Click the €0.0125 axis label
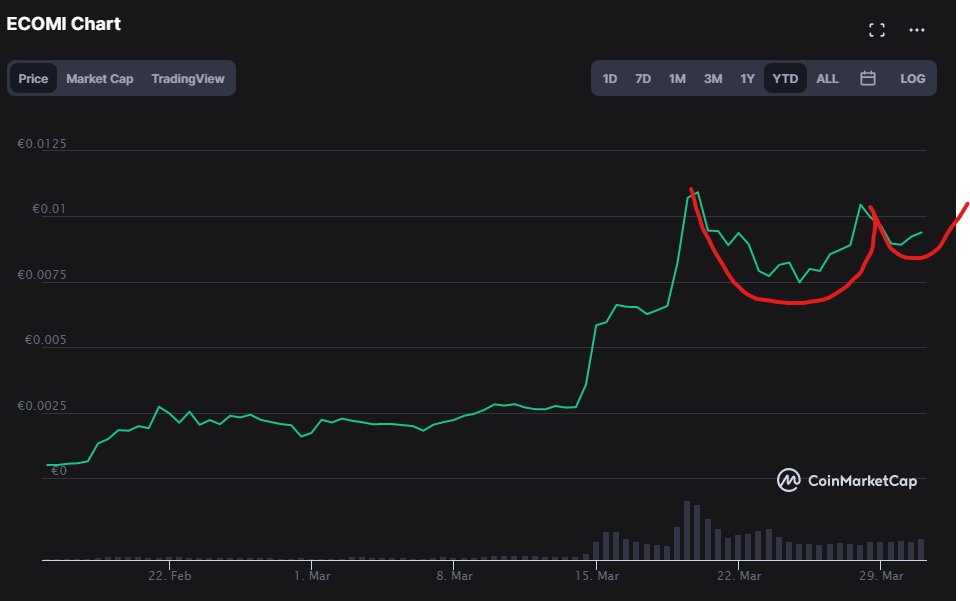Image resolution: width=970 pixels, height=601 pixels. [41, 144]
